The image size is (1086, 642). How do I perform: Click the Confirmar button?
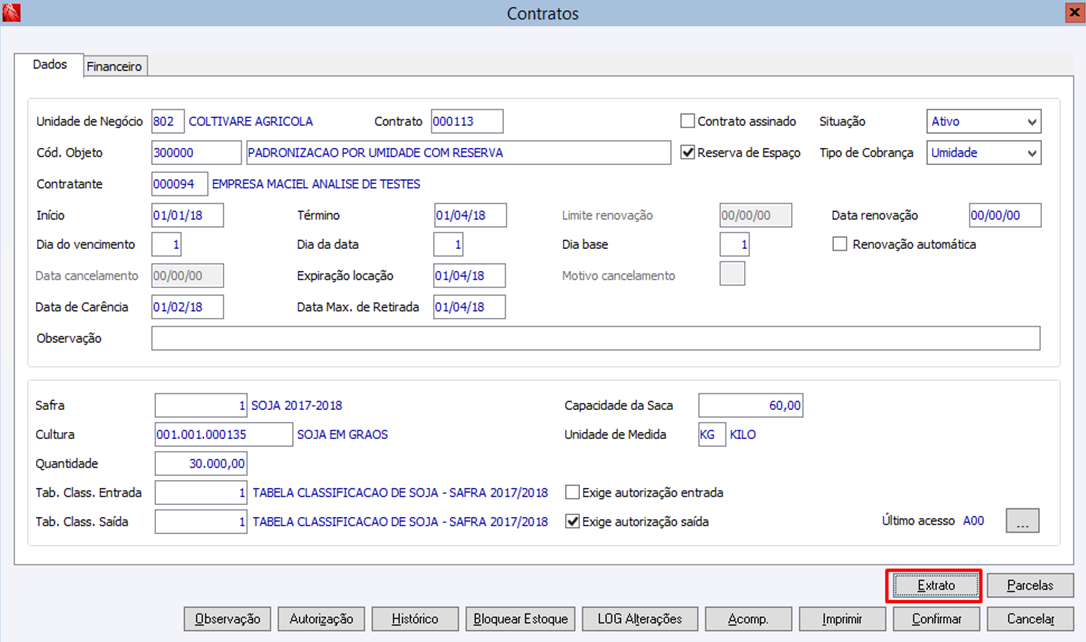[x=936, y=619]
